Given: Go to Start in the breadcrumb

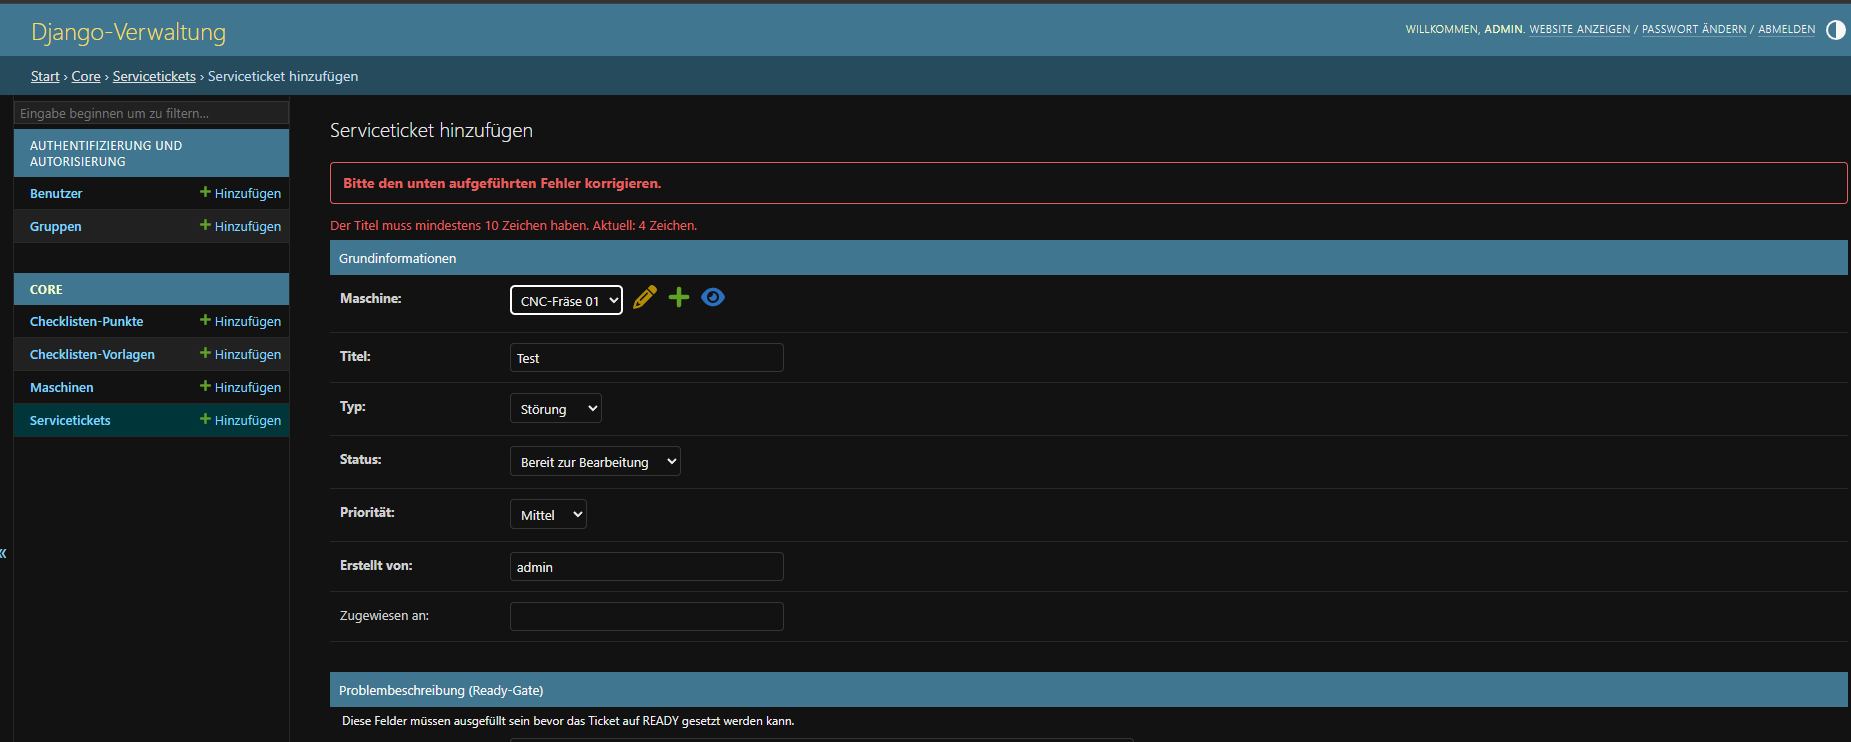Looking at the screenshot, I should tap(45, 76).
